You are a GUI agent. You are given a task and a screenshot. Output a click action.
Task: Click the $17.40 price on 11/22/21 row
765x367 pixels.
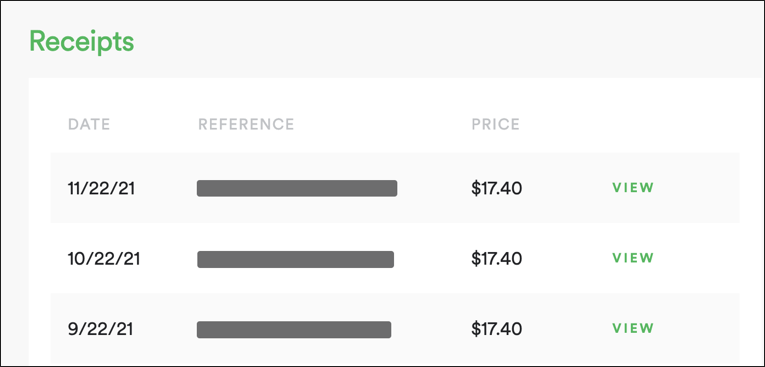pyautogui.click(x=496, y=188)
